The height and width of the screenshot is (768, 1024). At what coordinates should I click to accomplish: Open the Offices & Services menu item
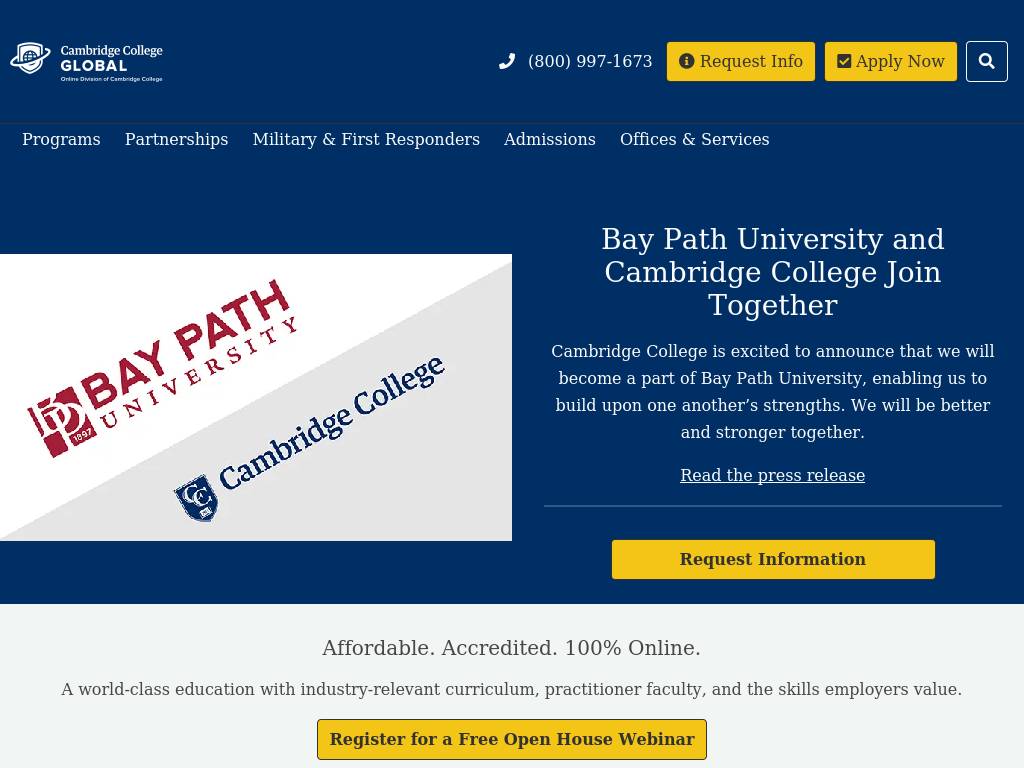[x=694, y=139]
